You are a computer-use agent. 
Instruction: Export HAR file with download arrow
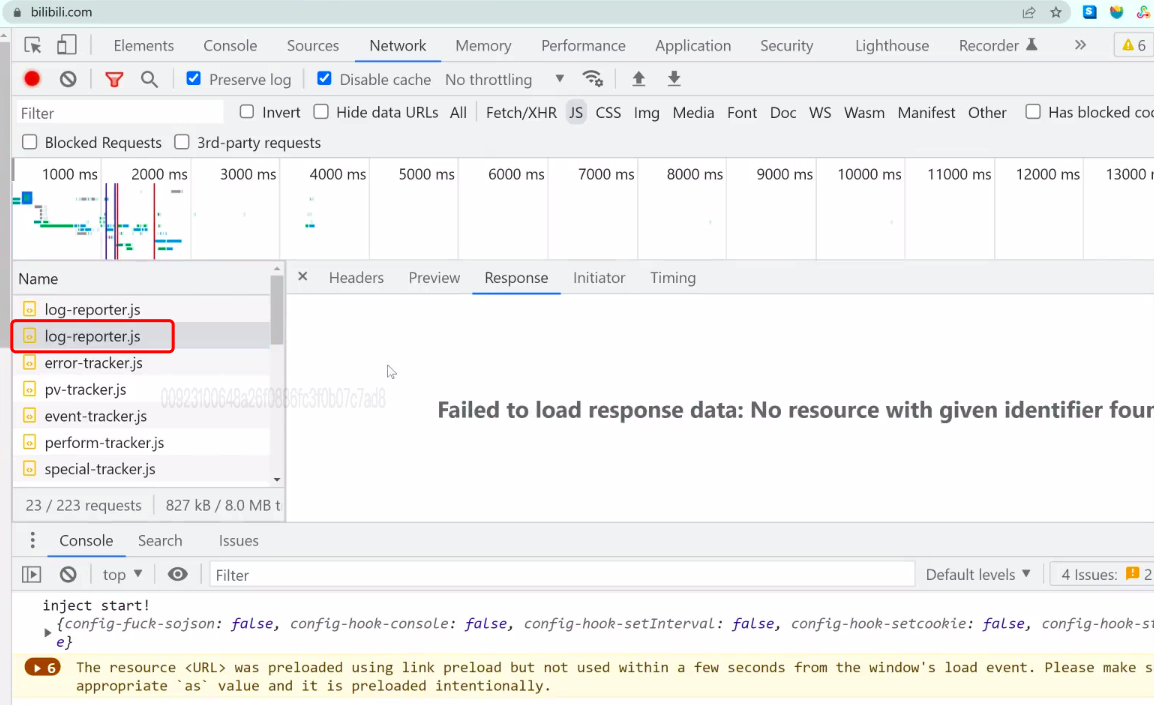pyautogui.click(x=674, y=79)
